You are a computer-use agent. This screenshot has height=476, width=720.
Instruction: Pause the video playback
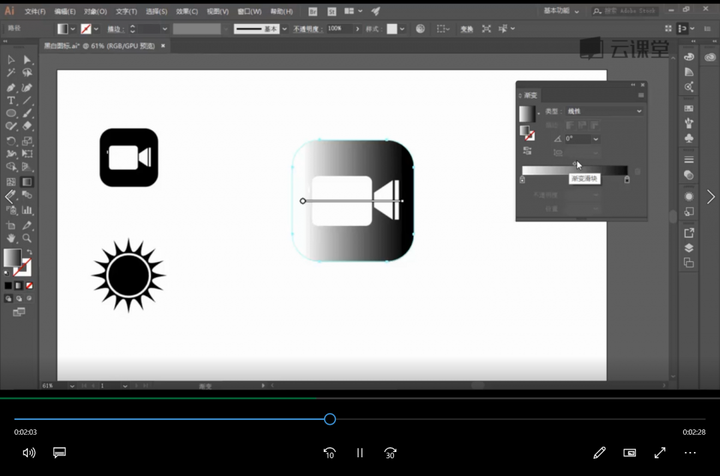pos(360,453)
